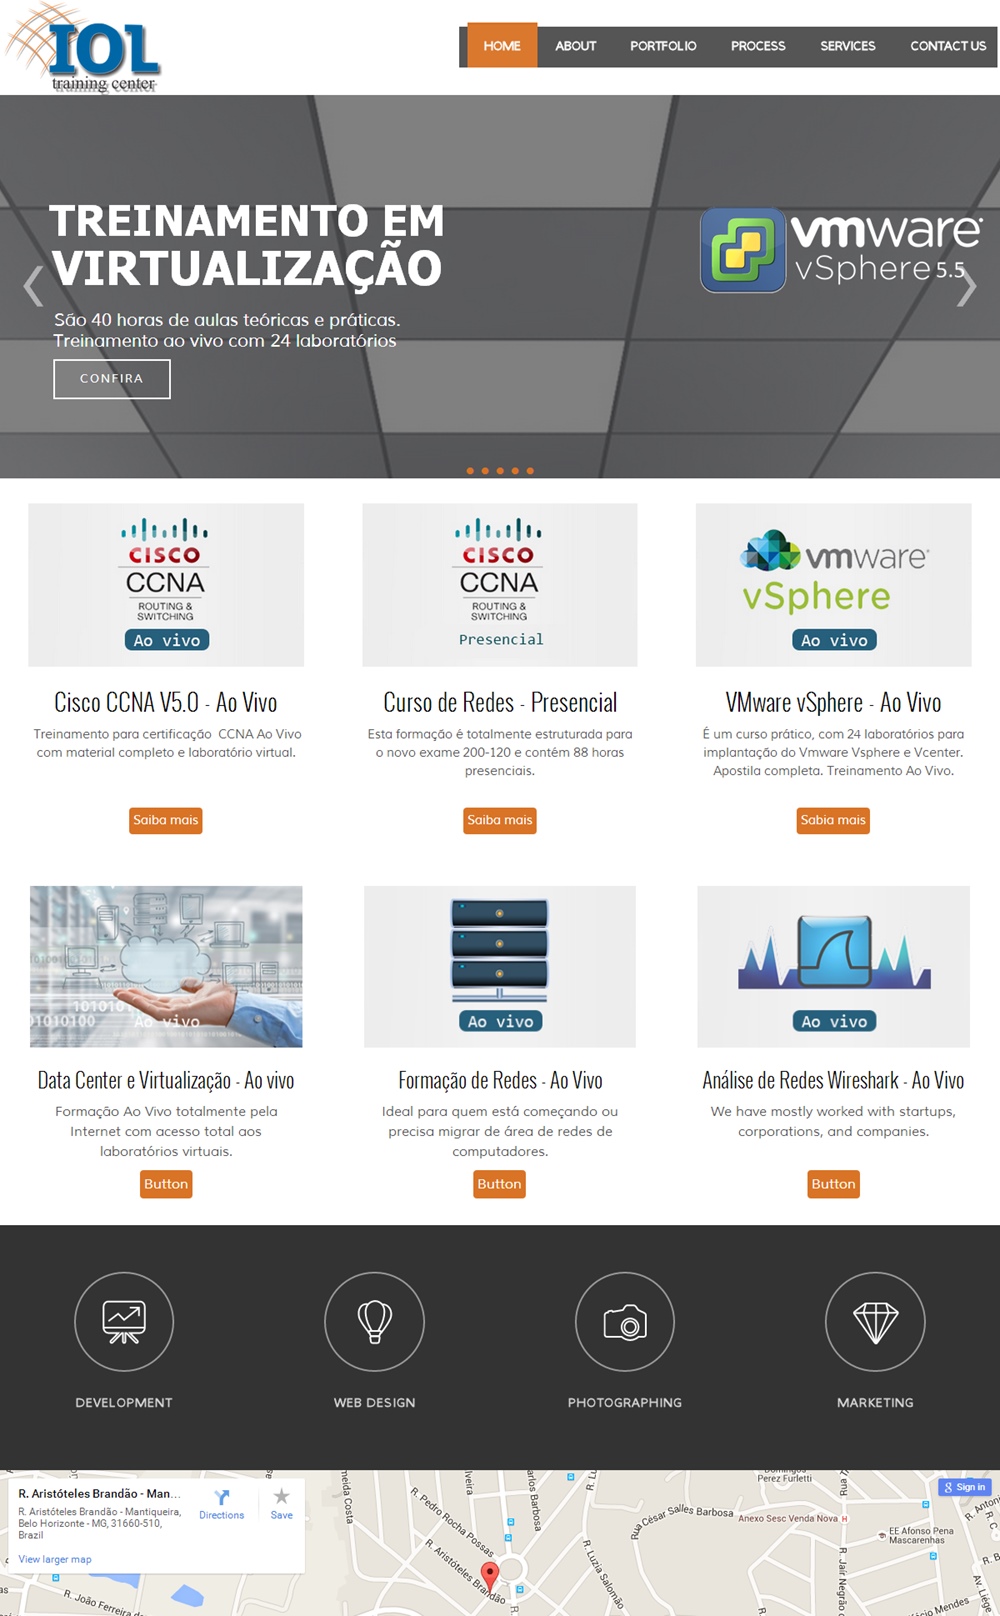
Task: Click the heading VMware vSphere - Ao Vivo
Action: tap(834, 702)
